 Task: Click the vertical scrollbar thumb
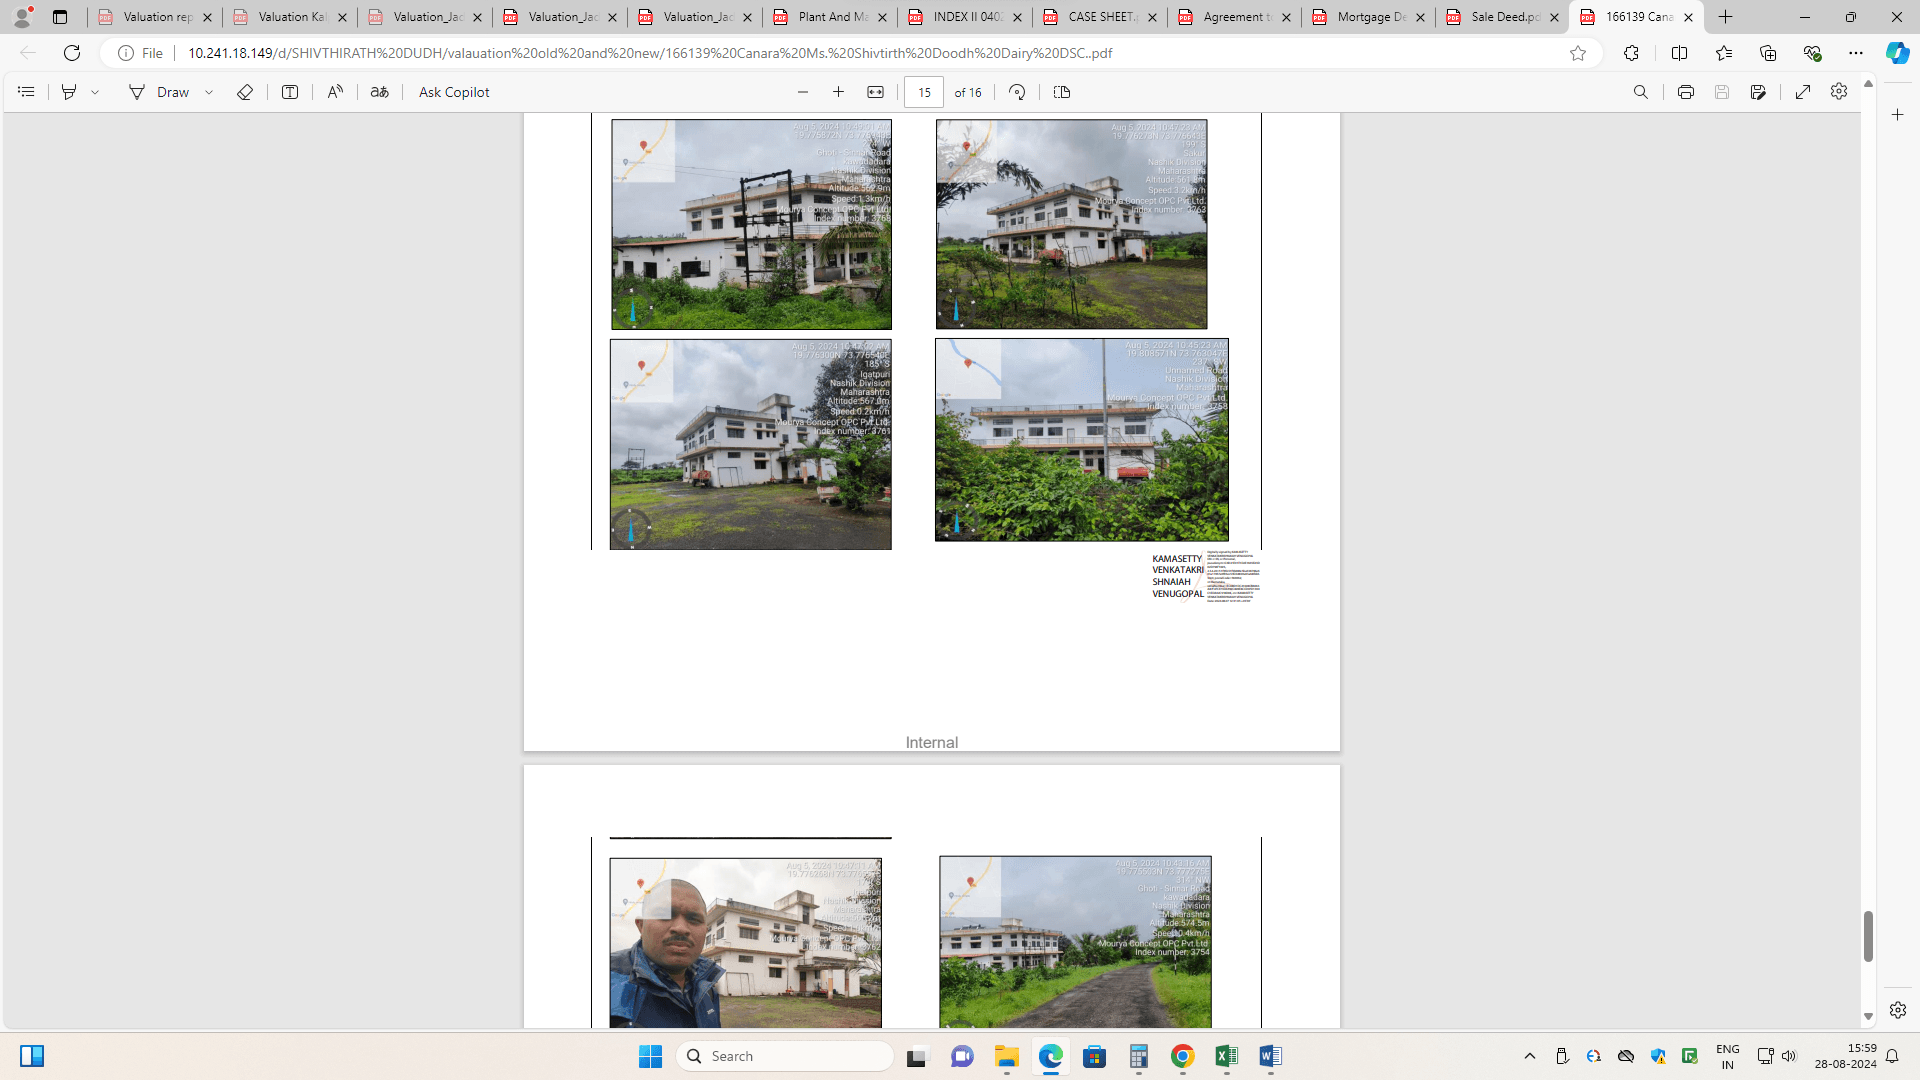1868,936
